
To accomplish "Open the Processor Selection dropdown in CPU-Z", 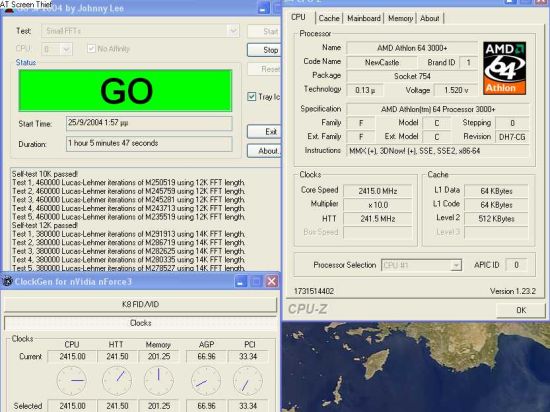I will click(456, 265).
